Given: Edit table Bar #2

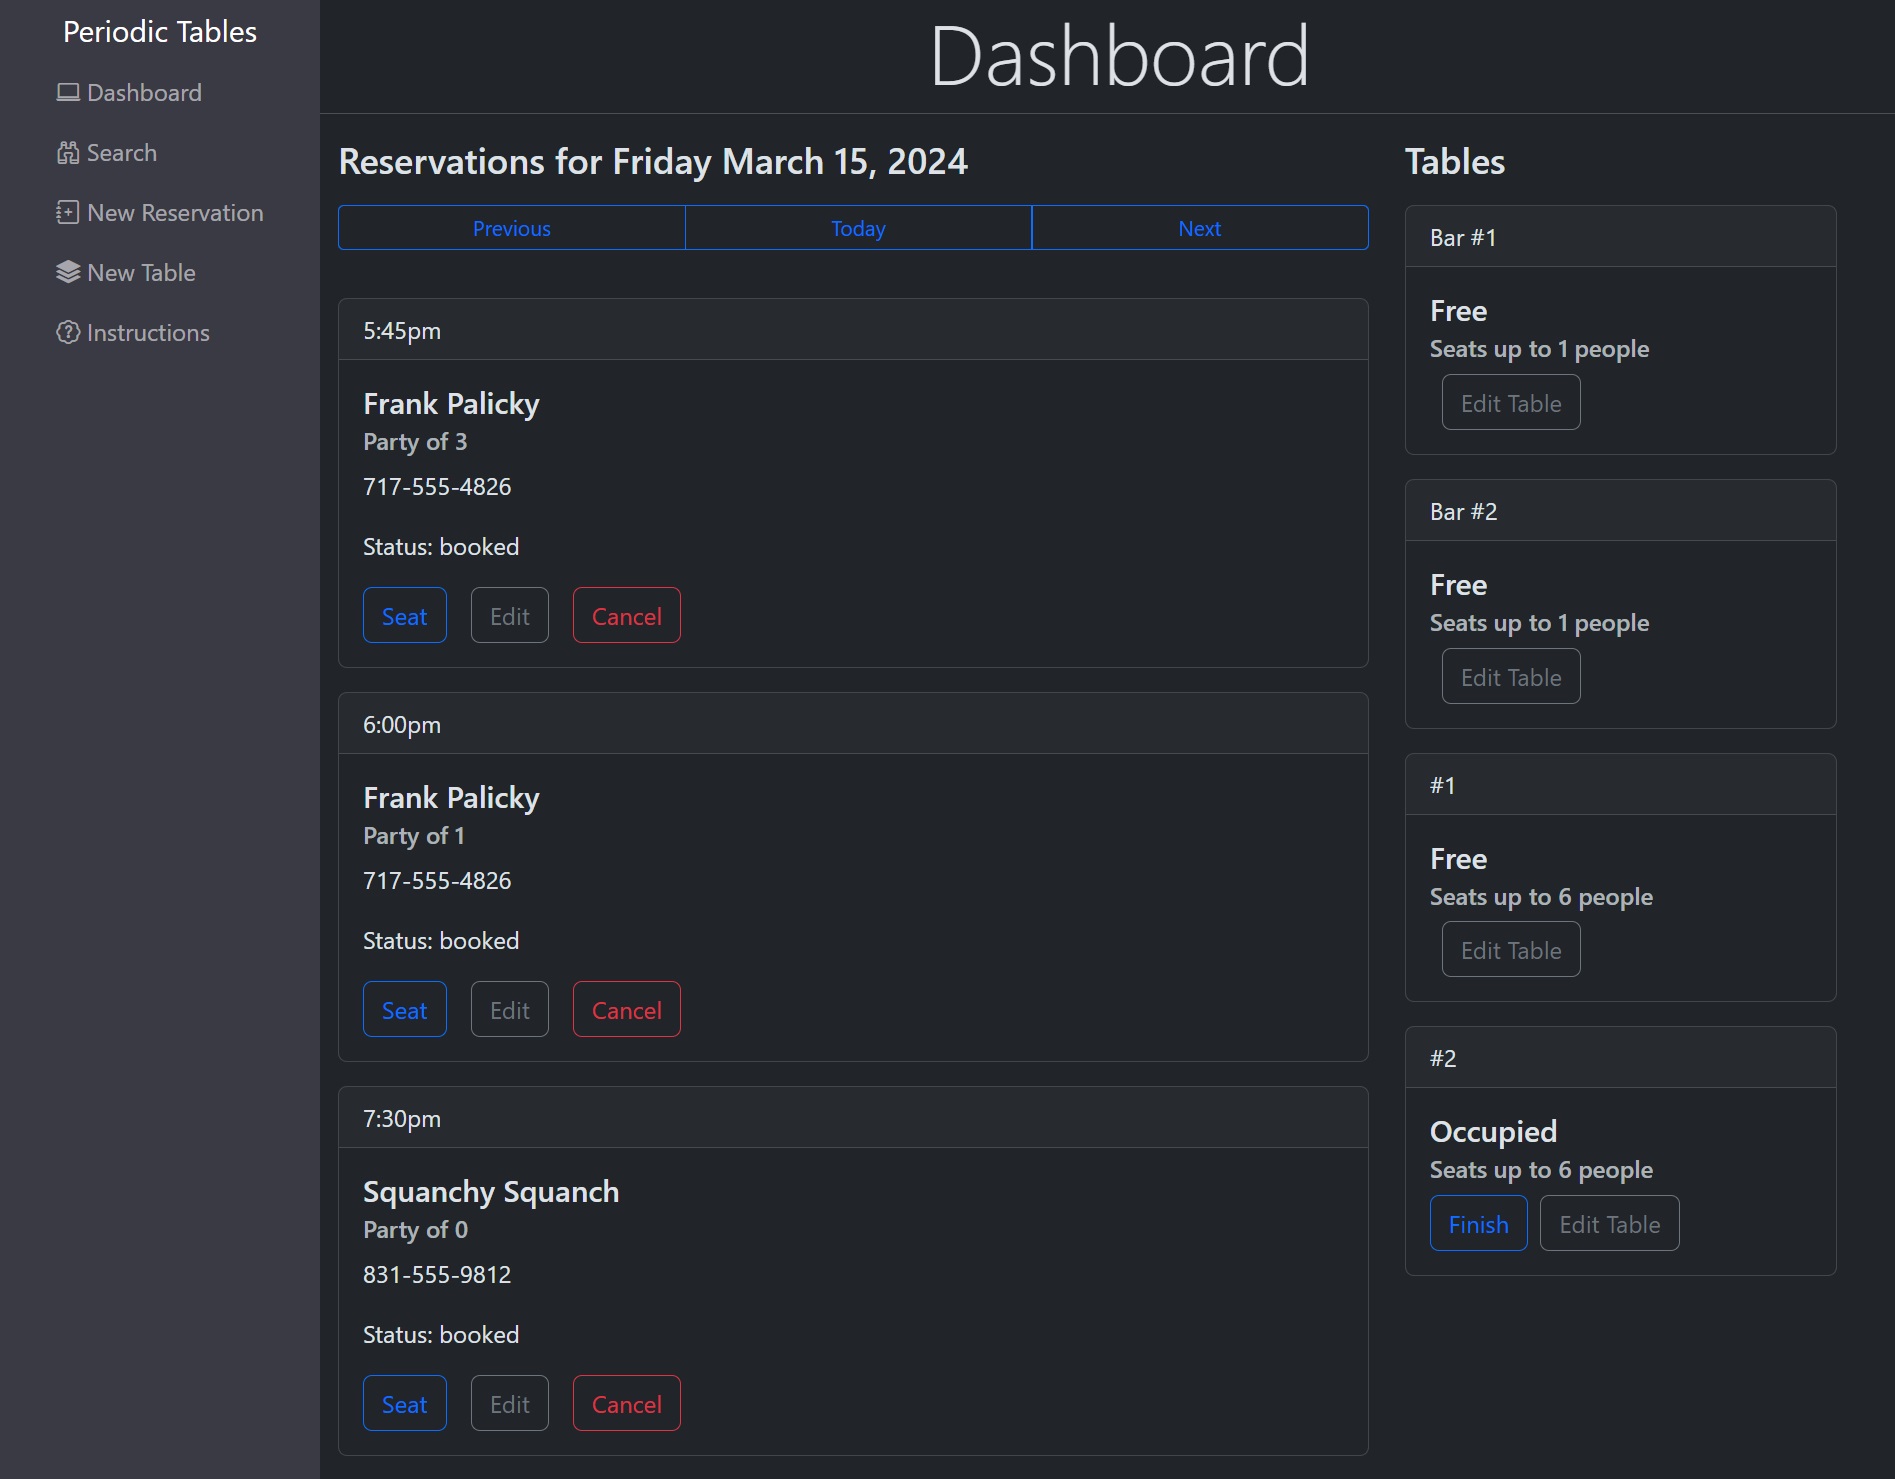Looking at the screenshot, I should [1510, 677].
